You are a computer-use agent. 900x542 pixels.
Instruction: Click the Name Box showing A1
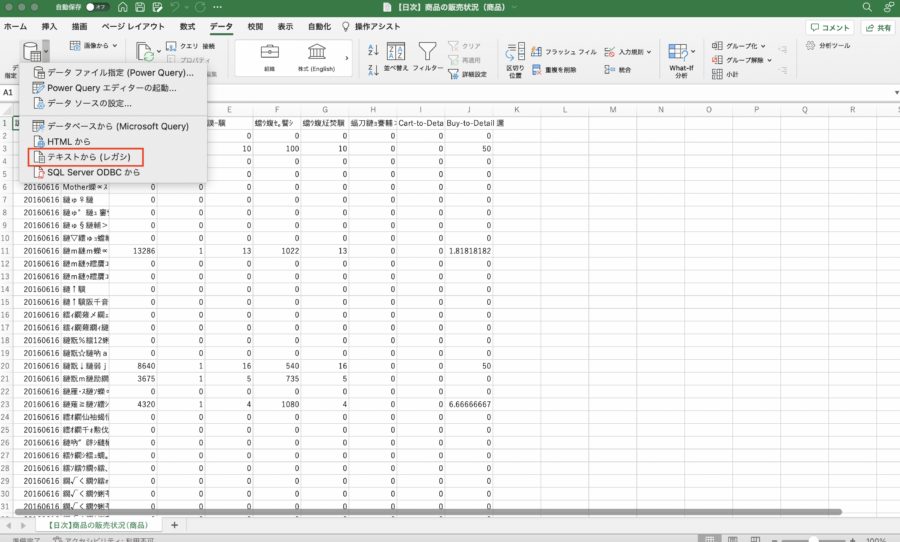click(x=10, y=92)
